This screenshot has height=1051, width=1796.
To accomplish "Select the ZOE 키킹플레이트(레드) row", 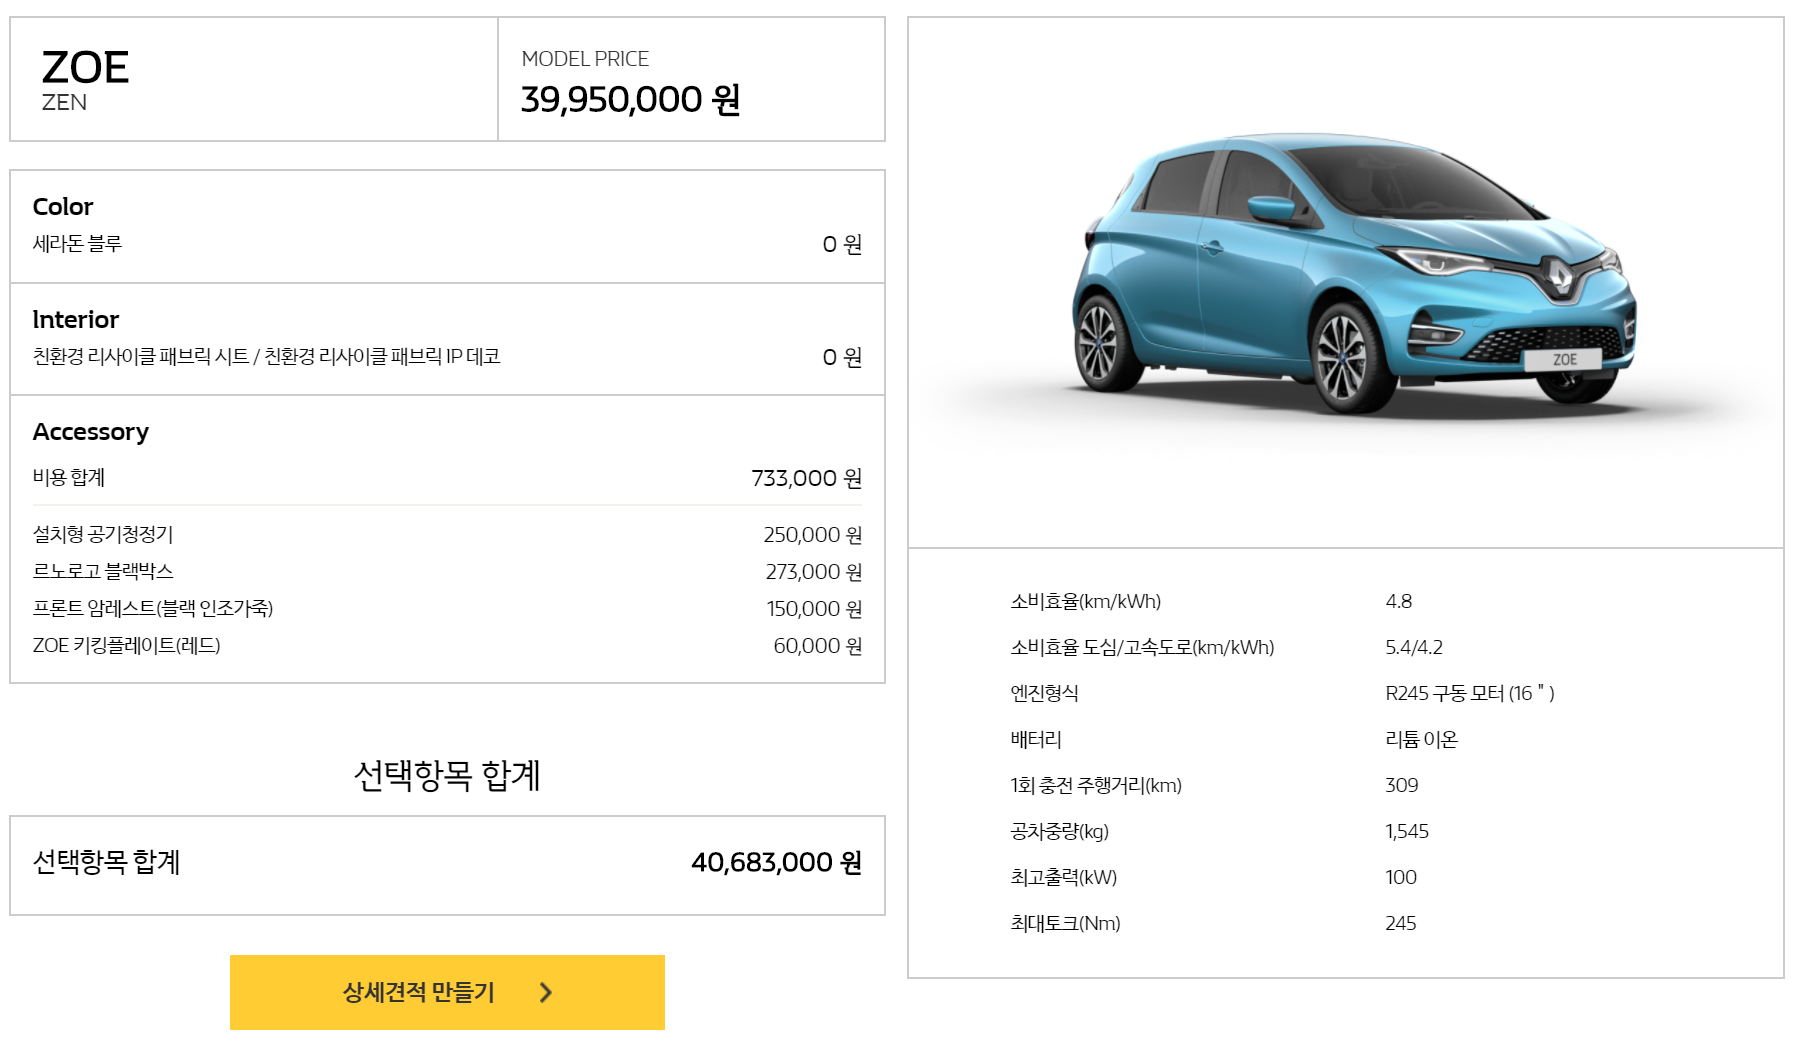I will (447, 645).
